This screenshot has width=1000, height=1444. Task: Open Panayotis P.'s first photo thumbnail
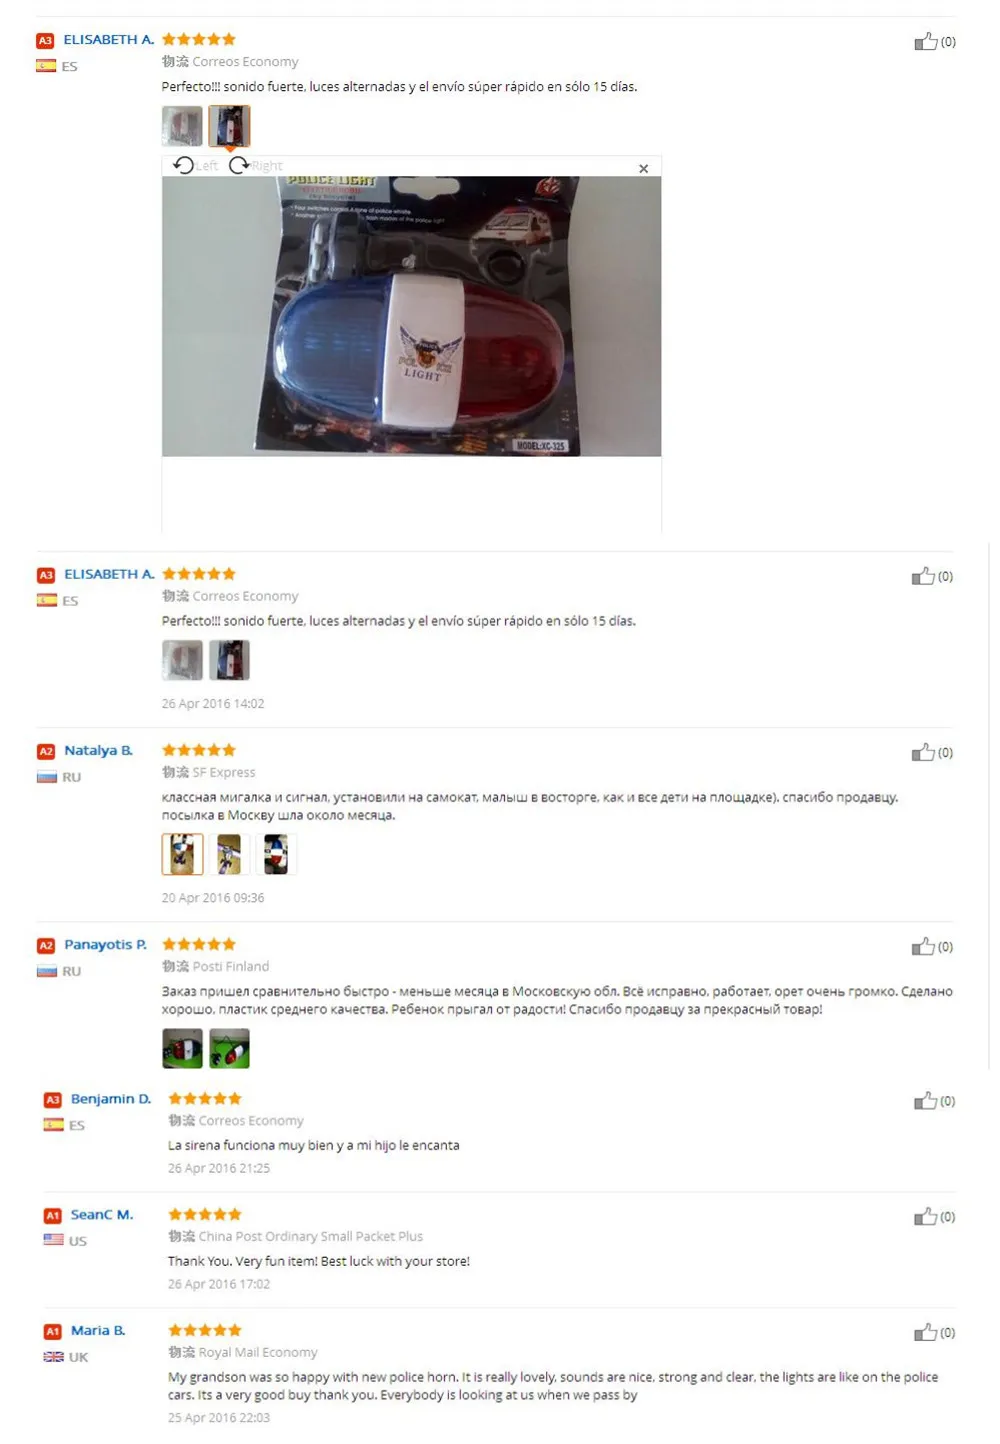[x=182, y=1048]
